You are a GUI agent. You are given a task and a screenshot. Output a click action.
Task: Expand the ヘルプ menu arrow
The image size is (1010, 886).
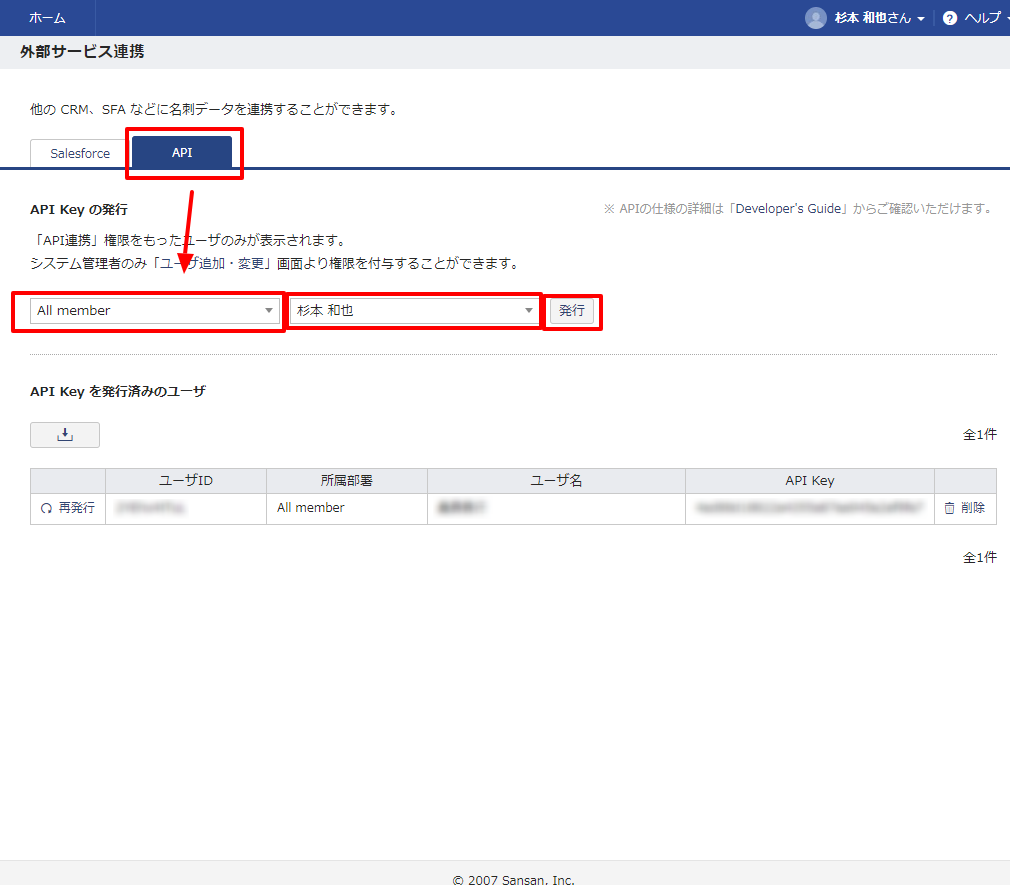tap(1004, 17)
